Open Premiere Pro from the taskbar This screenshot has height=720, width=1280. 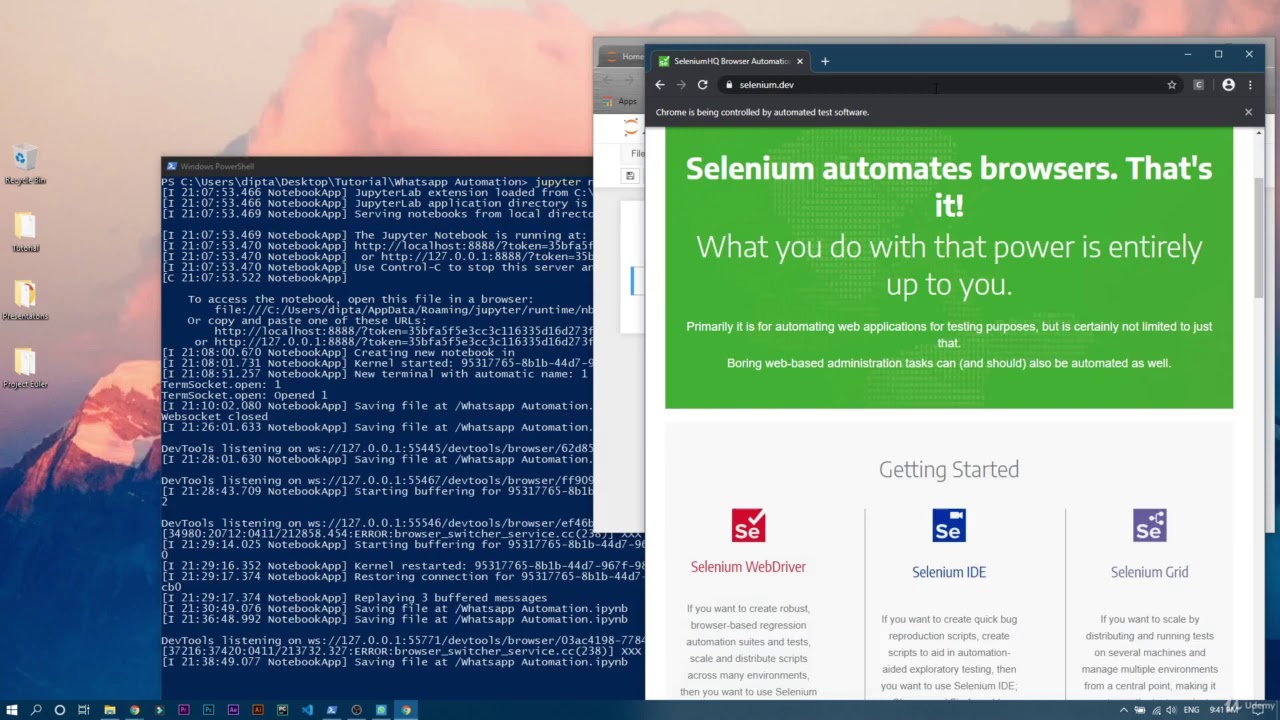coord(184,710)
